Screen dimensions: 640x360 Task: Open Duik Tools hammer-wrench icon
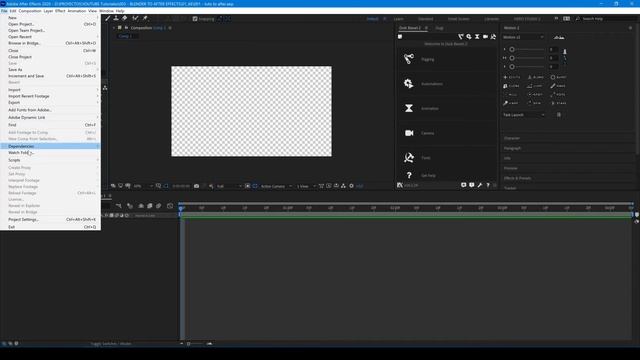409,158
